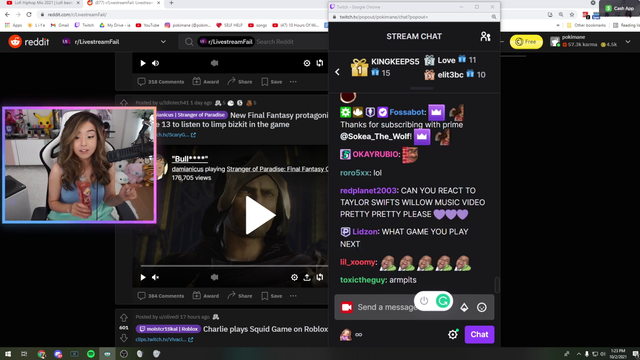Open the Twitch bookmark
Viewport: 640px width, 360px height.
click(x=84, y=25)
